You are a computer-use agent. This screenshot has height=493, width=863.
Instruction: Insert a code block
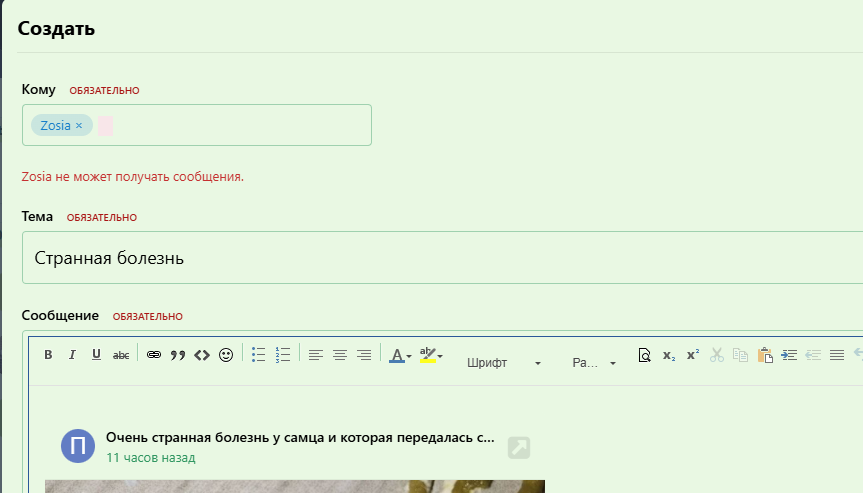point(202,355)
